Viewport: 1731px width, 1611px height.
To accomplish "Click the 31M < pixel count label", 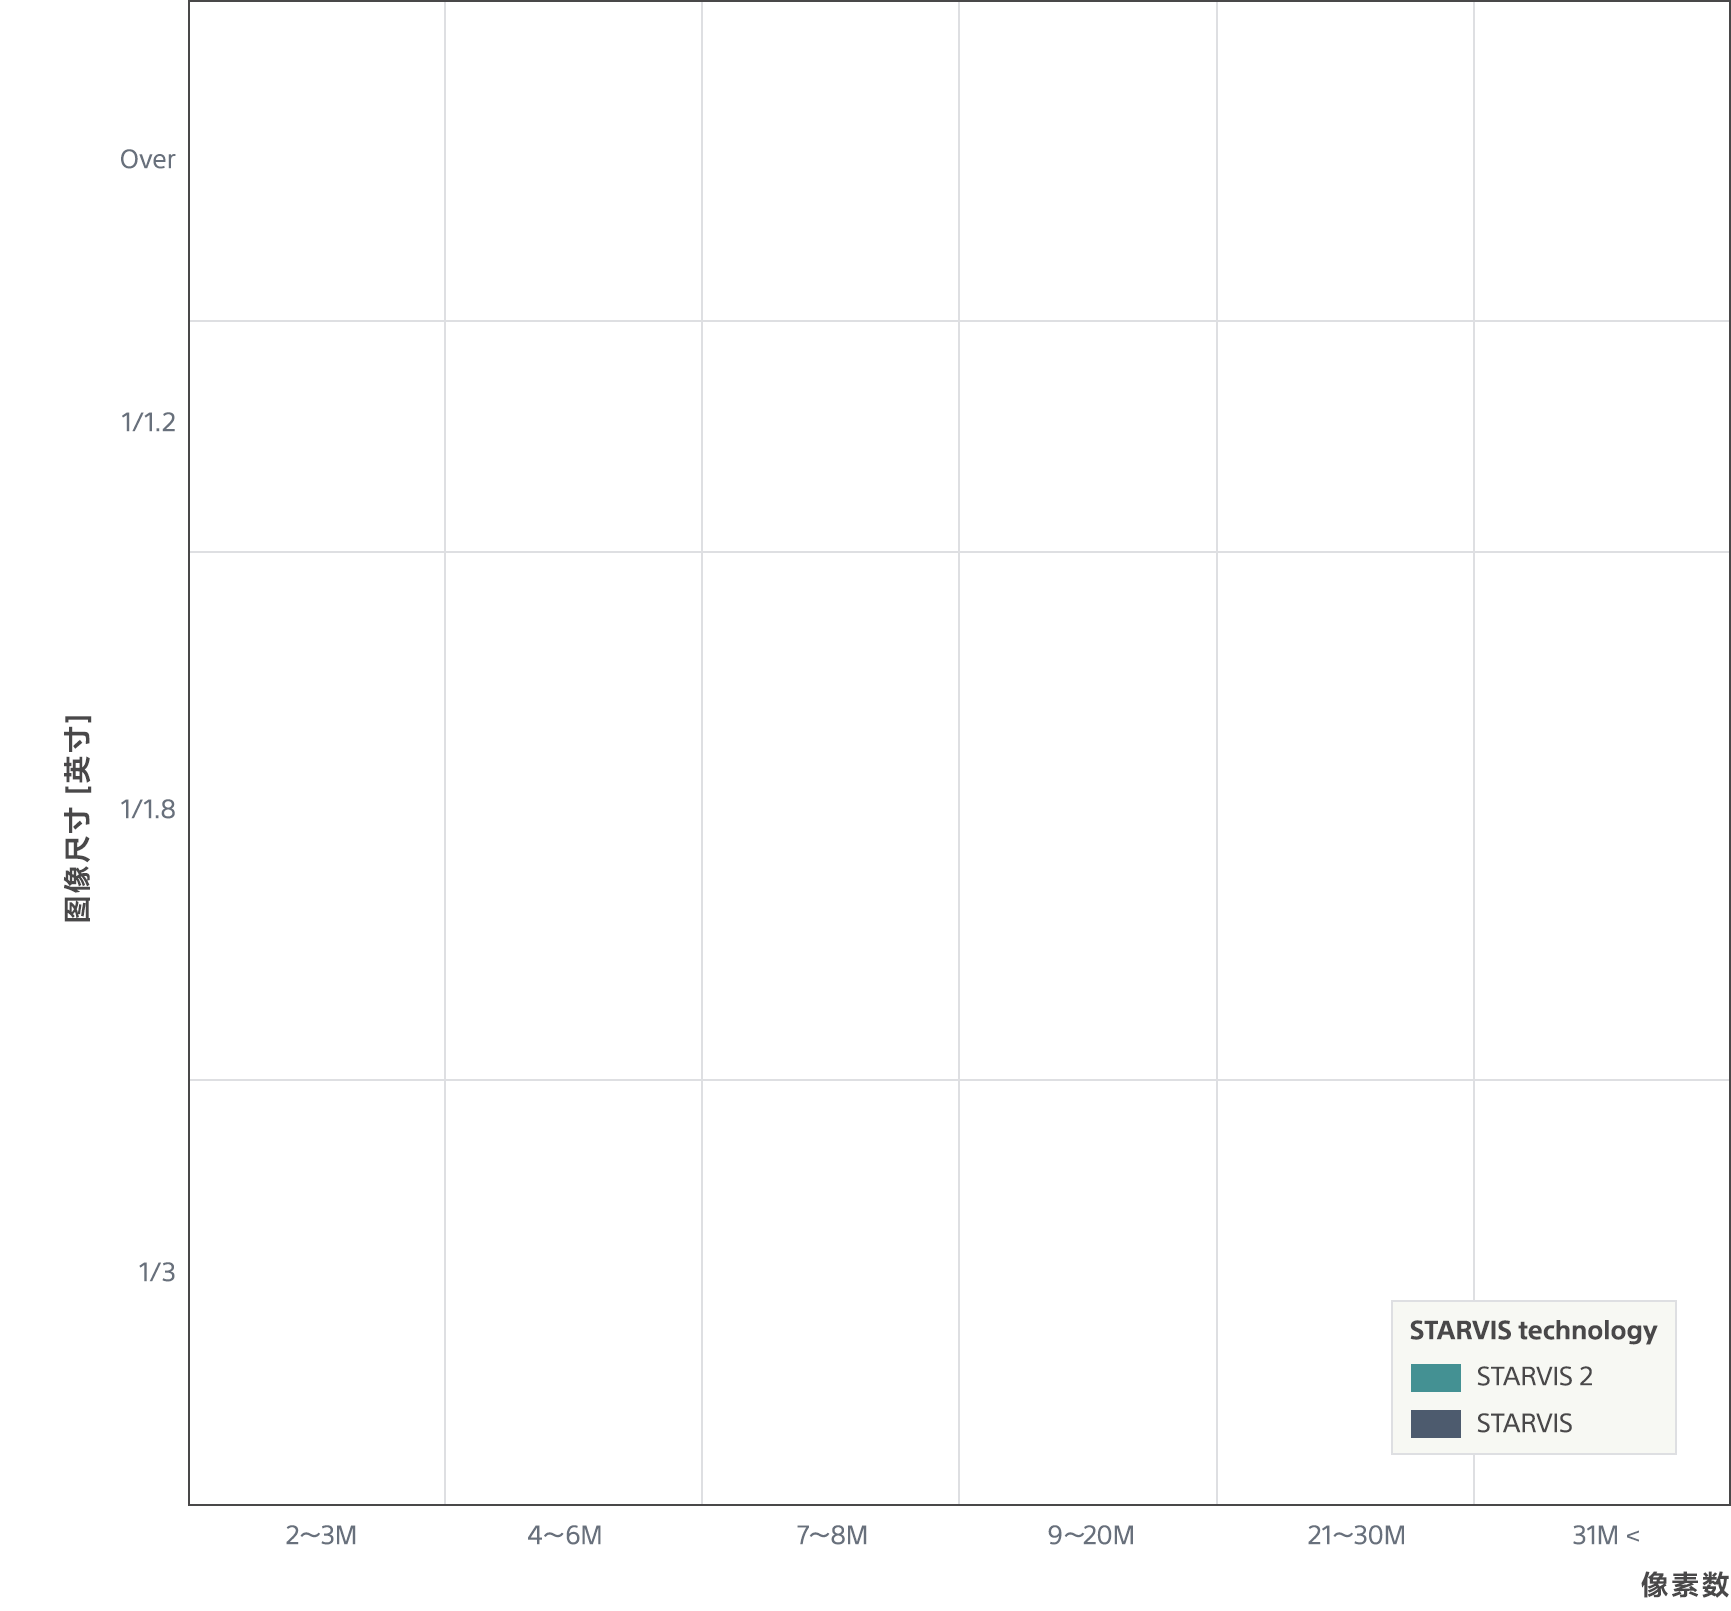I will tap(1606, 1536).
